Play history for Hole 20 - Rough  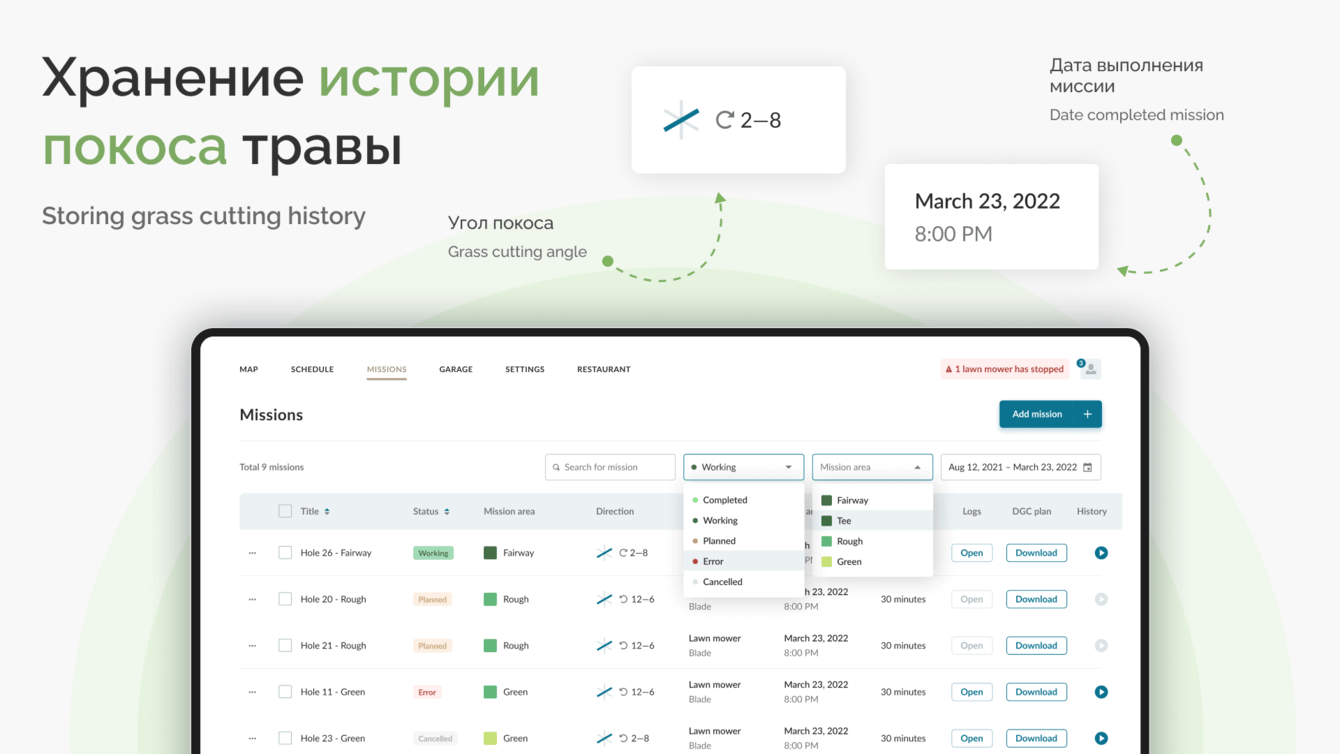coord(1101,599)
